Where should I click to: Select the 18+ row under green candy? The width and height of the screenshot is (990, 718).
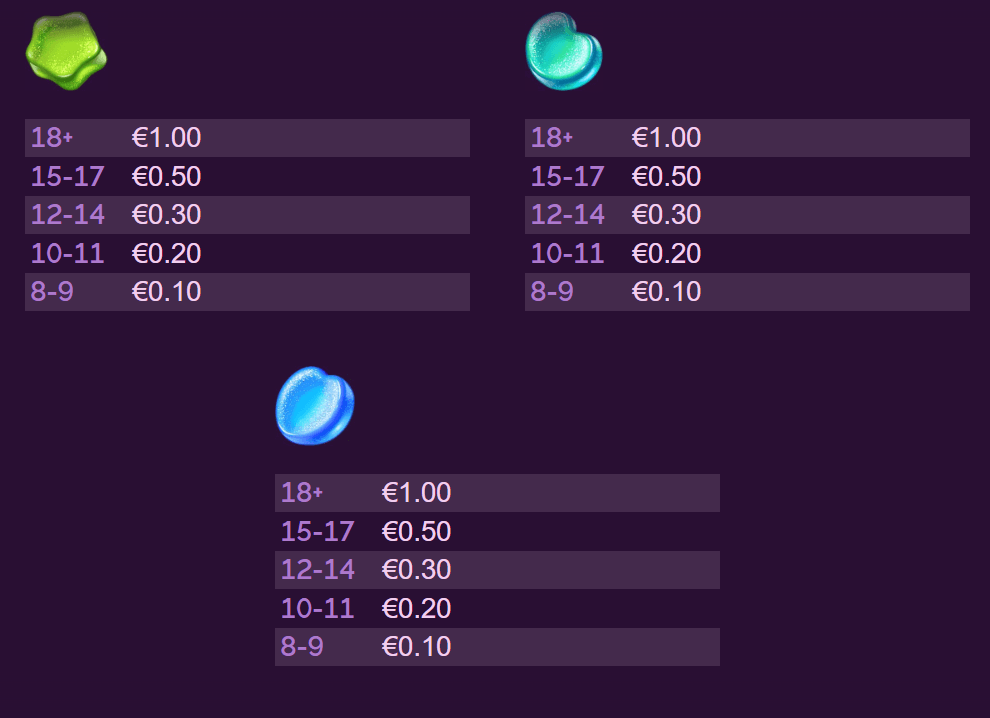point(248,138)
